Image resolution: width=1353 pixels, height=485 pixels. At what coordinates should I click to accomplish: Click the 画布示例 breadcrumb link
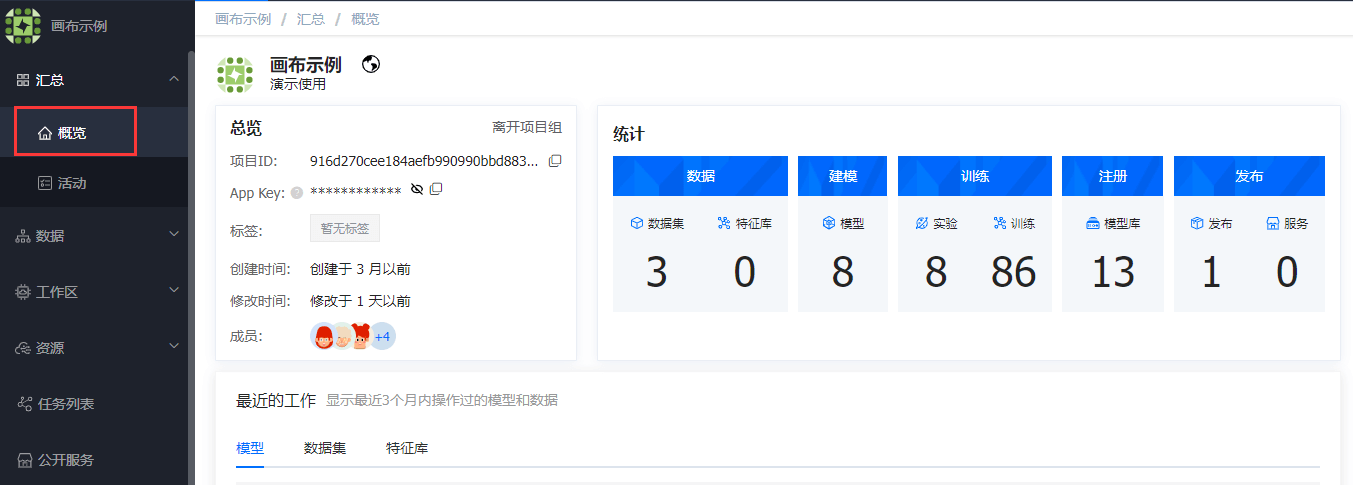(243, 19)
